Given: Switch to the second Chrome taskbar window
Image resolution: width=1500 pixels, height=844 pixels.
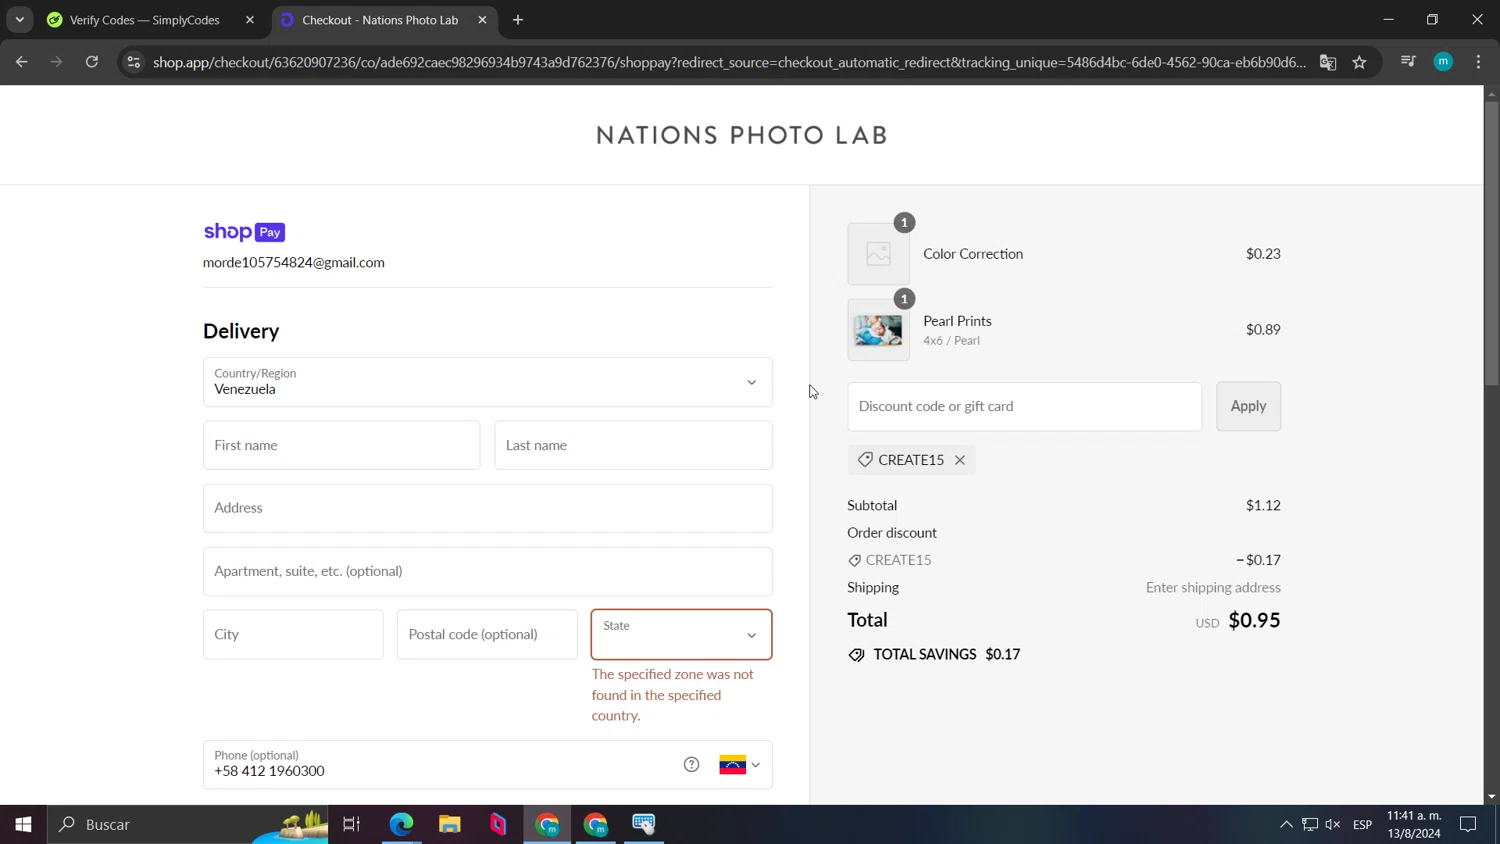Looking at the screenshot, I should pyautogui.click(x=596, y=824).
